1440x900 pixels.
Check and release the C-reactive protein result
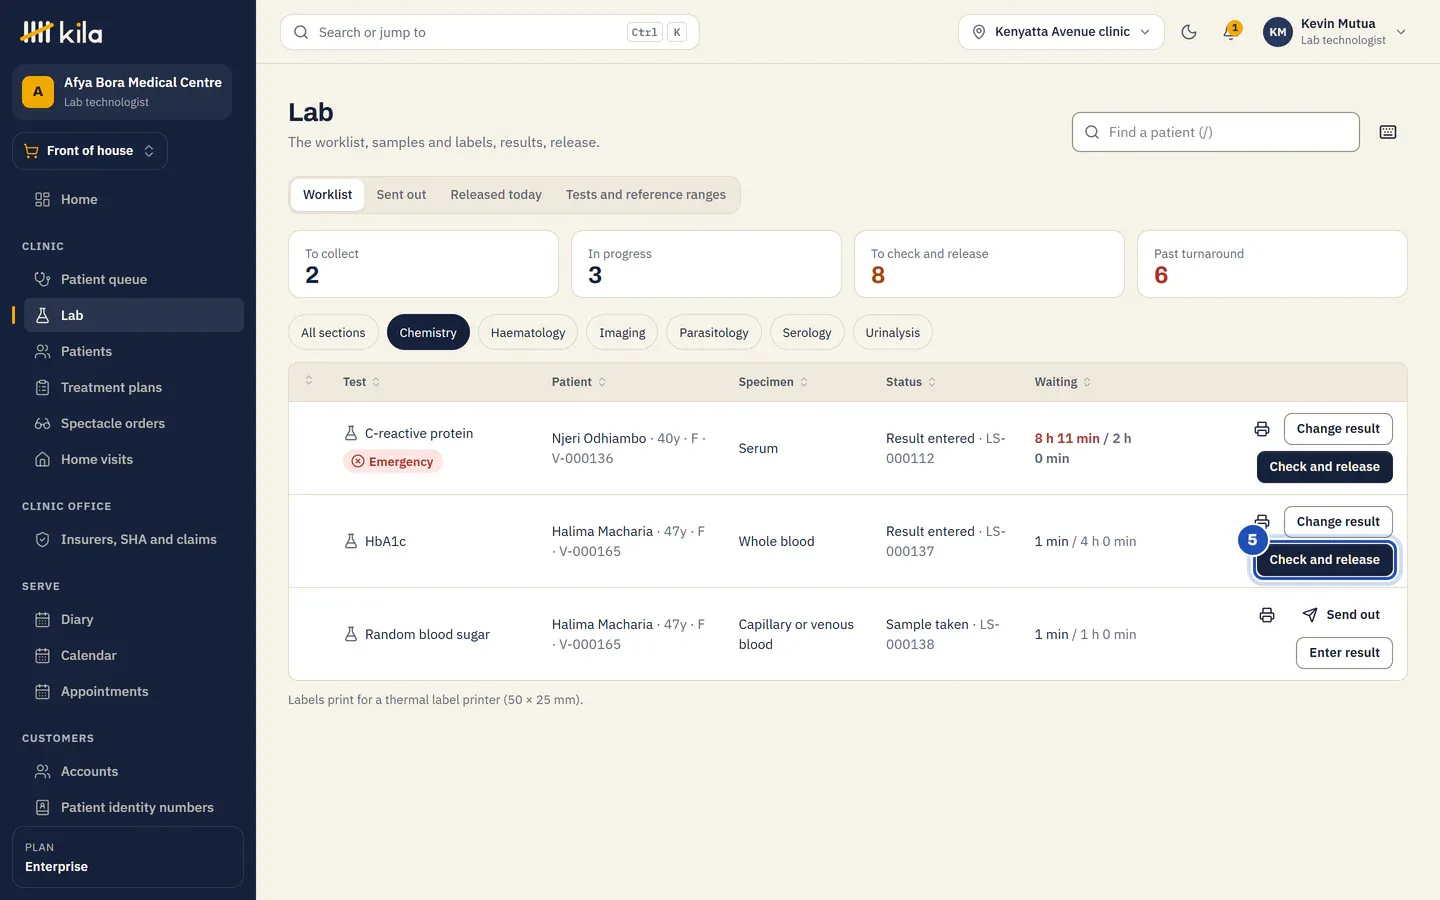click(x=1324, y=467)
